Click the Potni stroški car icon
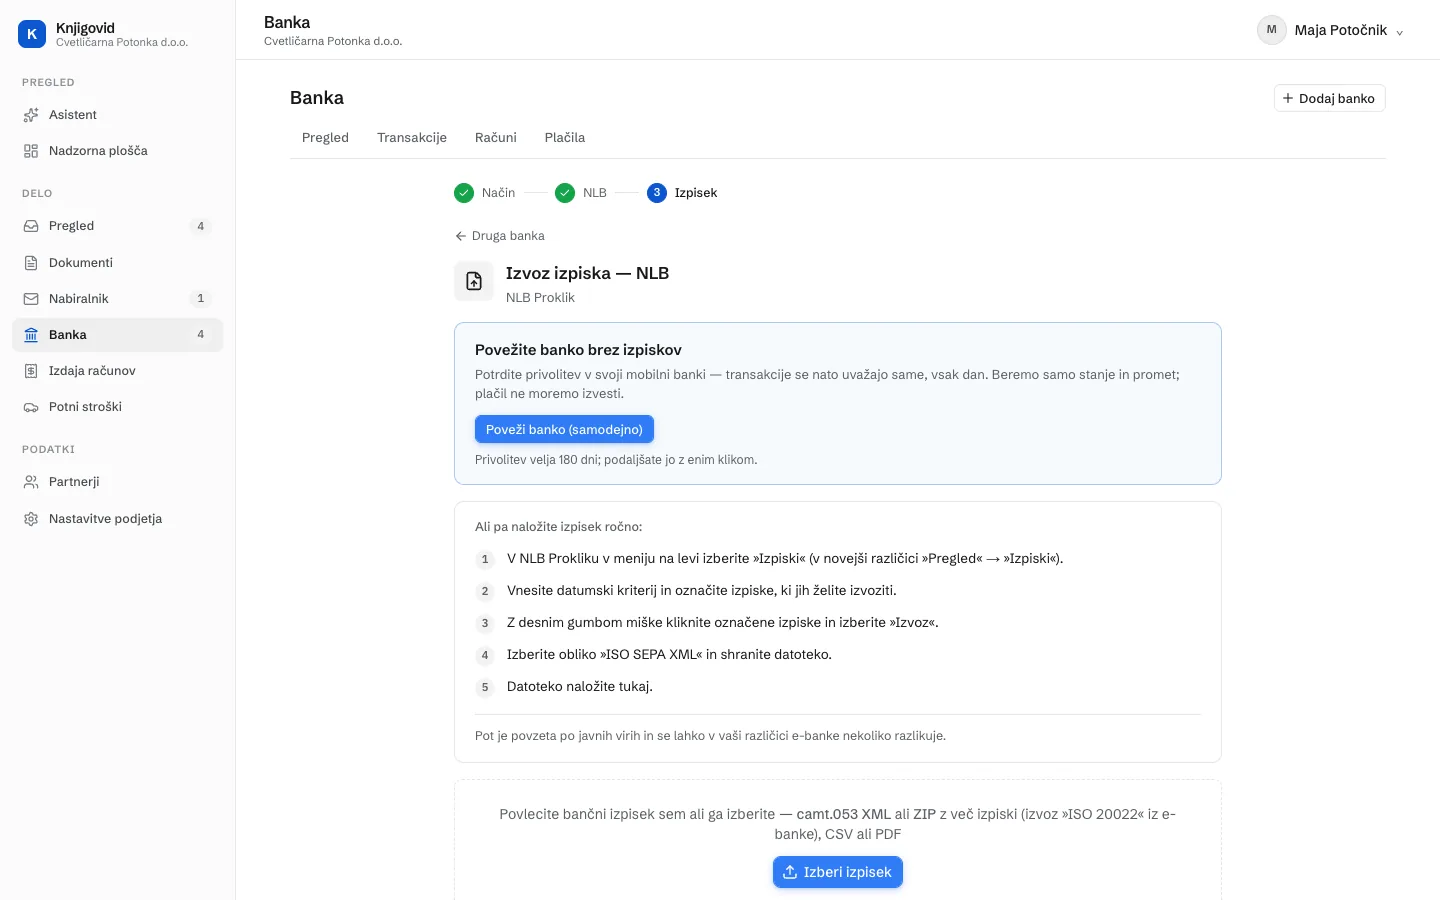The height and width of the screenshot is (900, 1440). [31, 407]
